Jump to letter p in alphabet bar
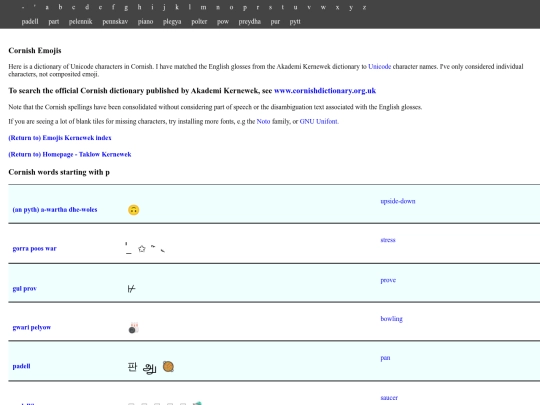The image size is (540, 405). pos(245,8)
